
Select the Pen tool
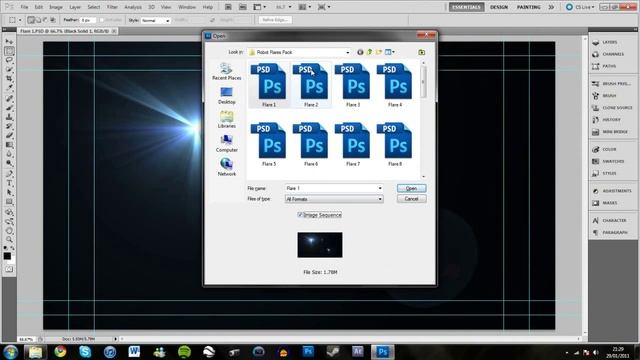(9, 174)
